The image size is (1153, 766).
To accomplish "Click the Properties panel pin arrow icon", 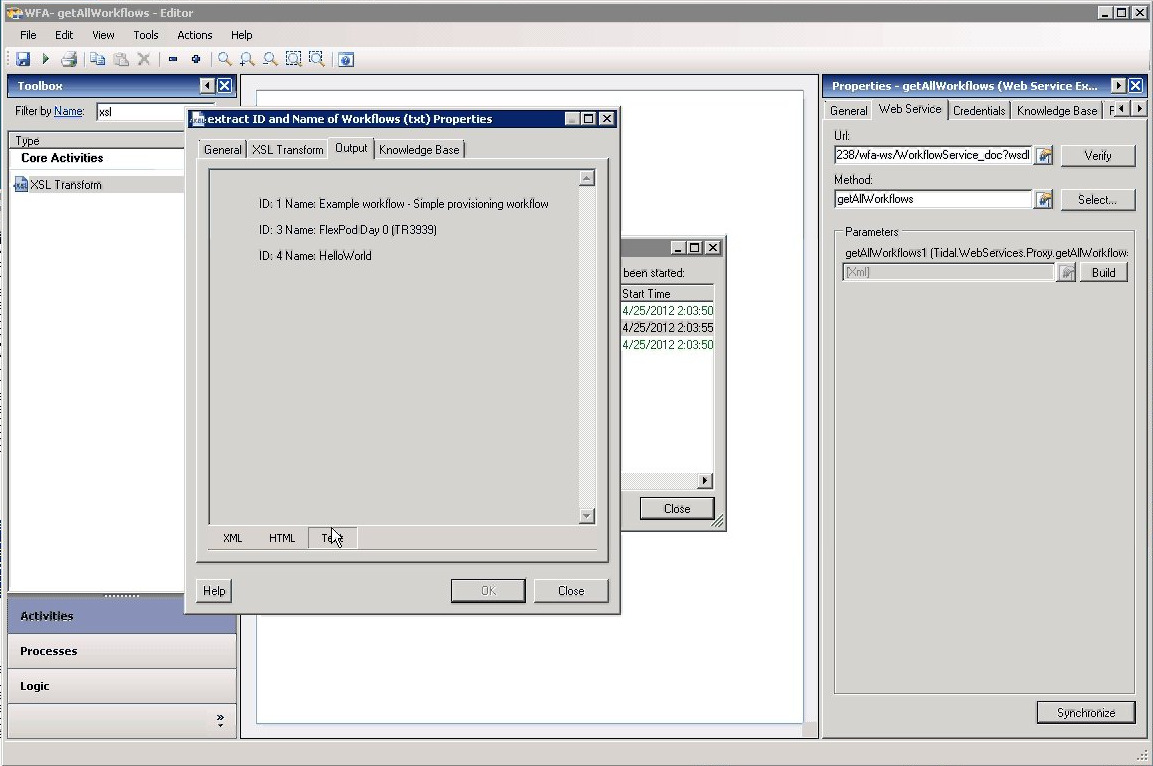I will point(1118,86).
